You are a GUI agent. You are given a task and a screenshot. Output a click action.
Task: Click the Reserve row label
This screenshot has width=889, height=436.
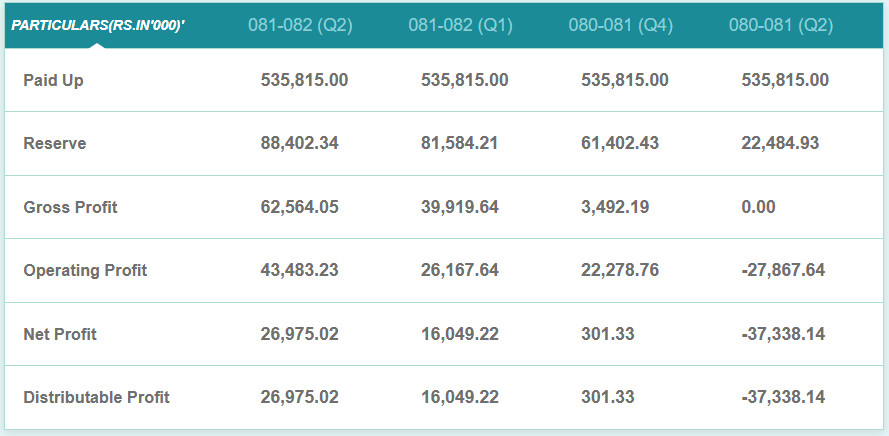point(55,143)
